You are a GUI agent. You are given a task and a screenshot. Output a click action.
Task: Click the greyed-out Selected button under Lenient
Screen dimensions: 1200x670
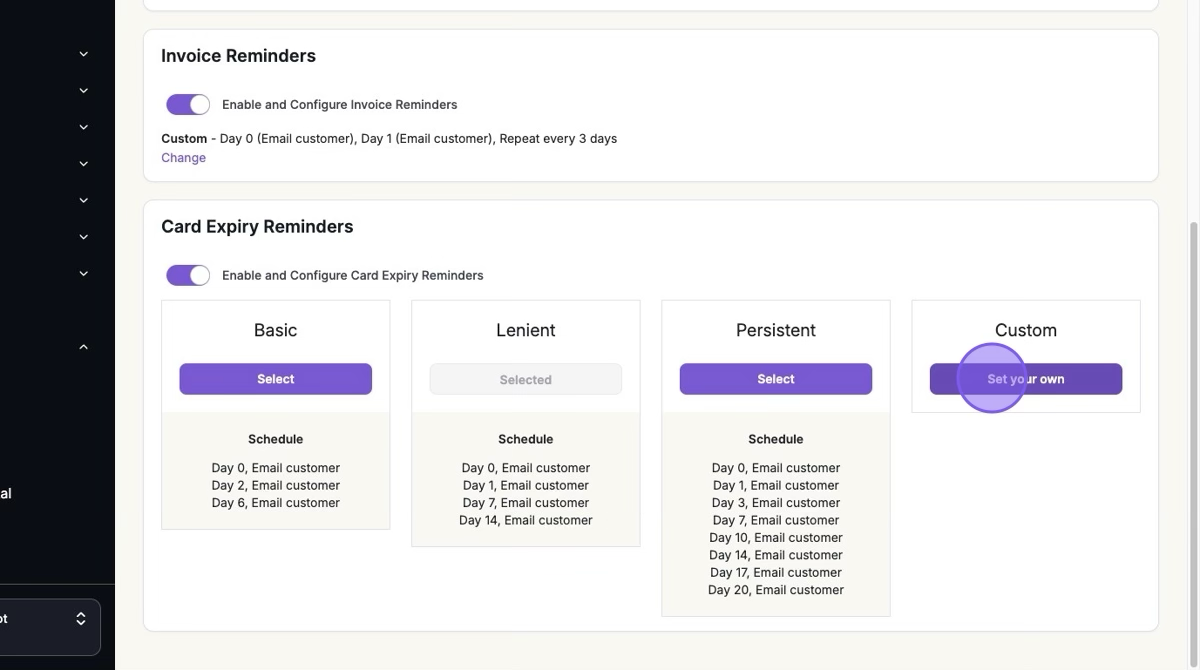[x=525, y=380]
